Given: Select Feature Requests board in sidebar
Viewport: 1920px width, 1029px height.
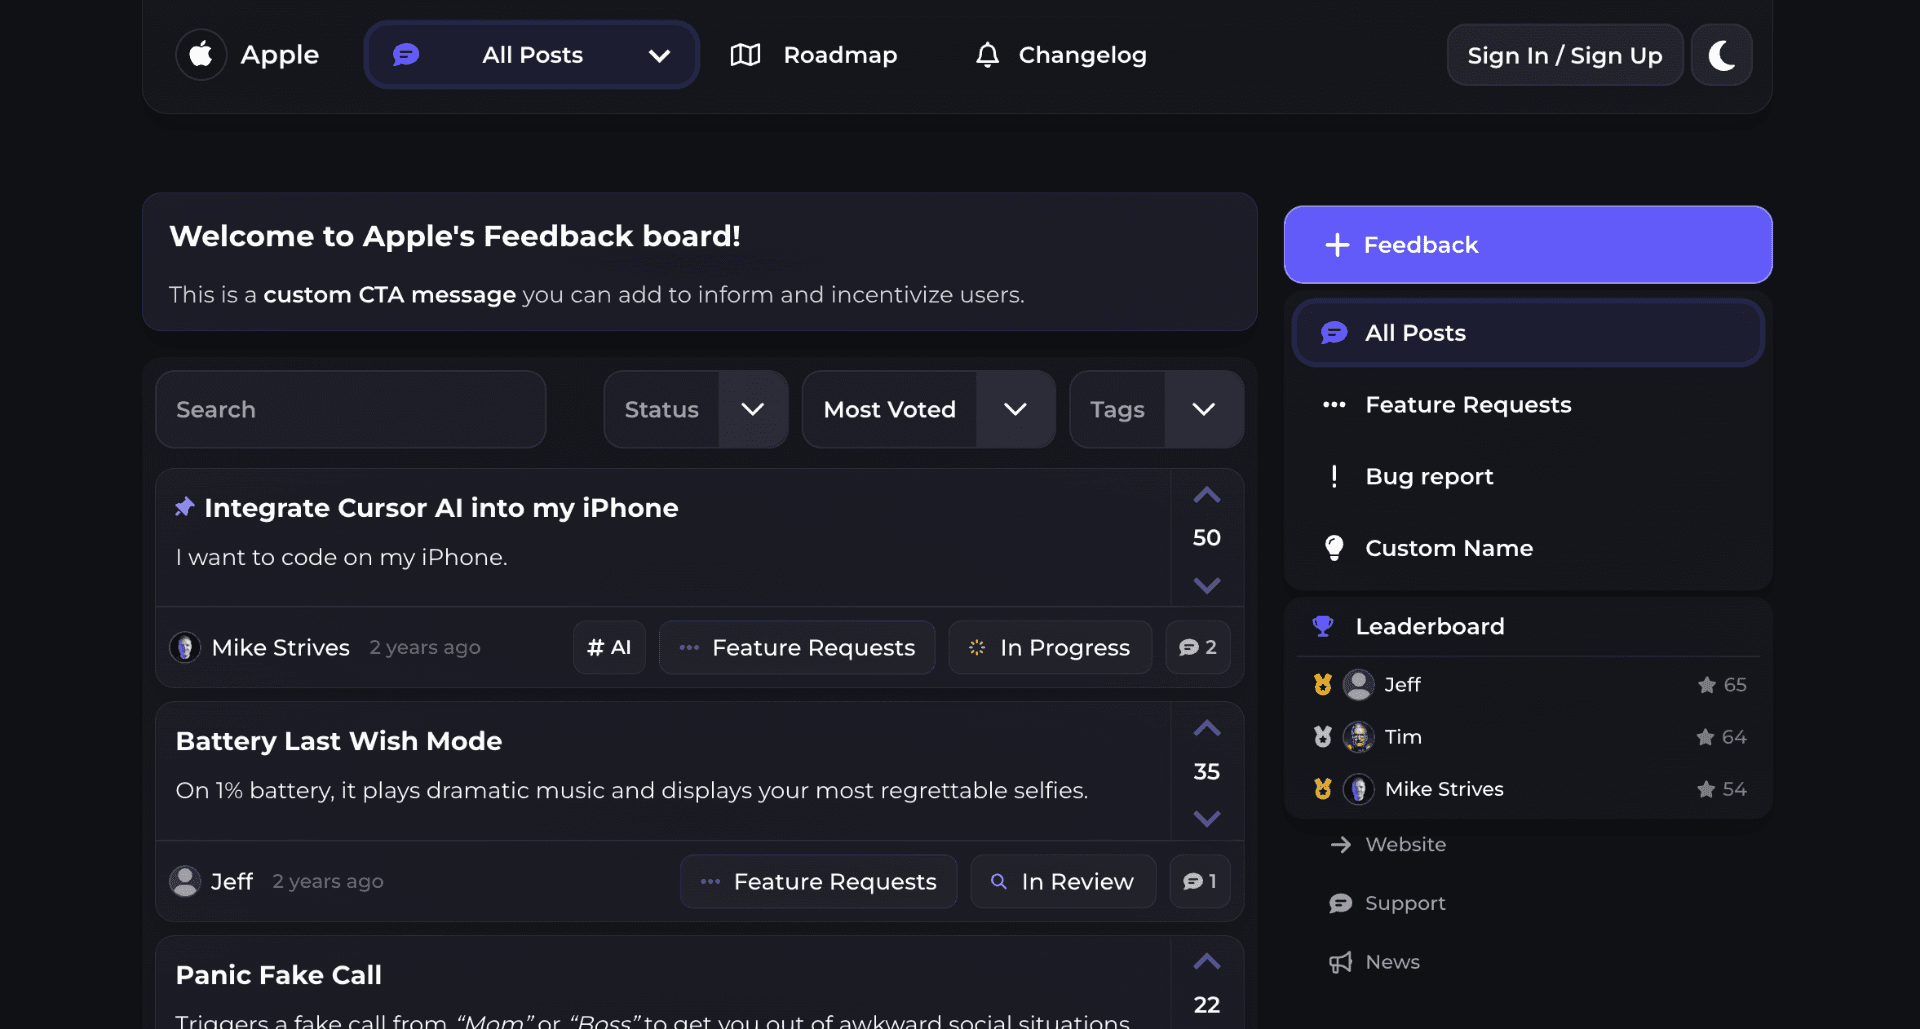Looking at the screenshot, I should click(x=1528, y=405).
